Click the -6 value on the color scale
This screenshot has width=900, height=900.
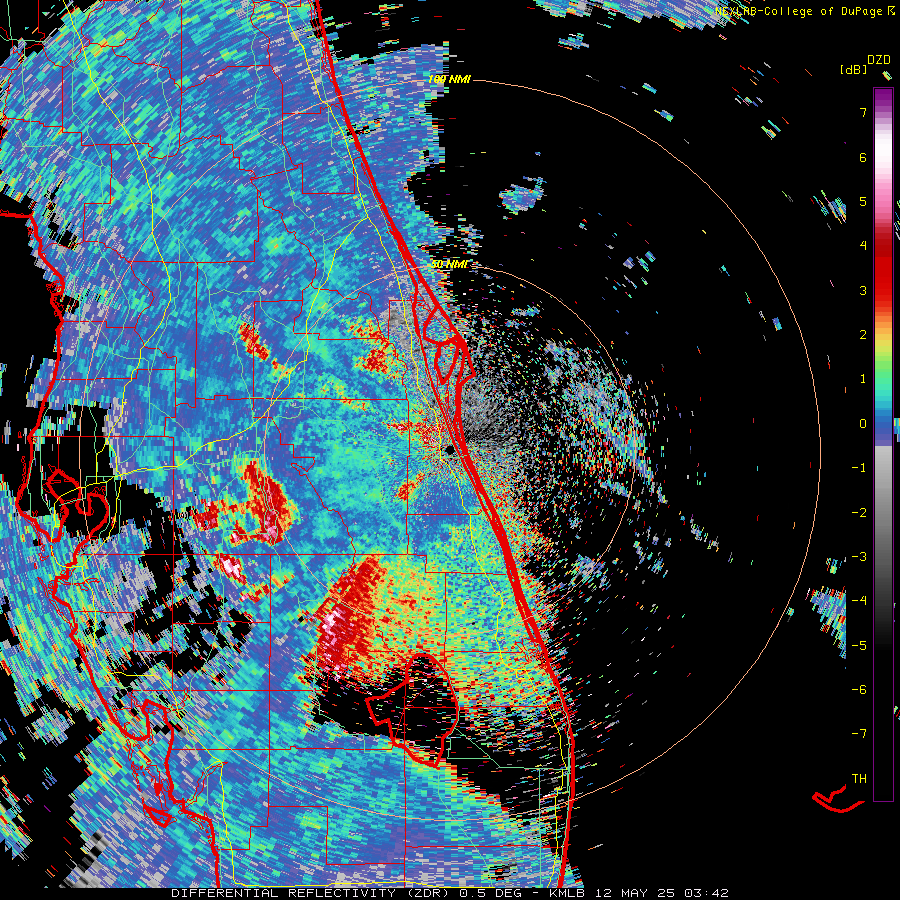coord(859,689)
